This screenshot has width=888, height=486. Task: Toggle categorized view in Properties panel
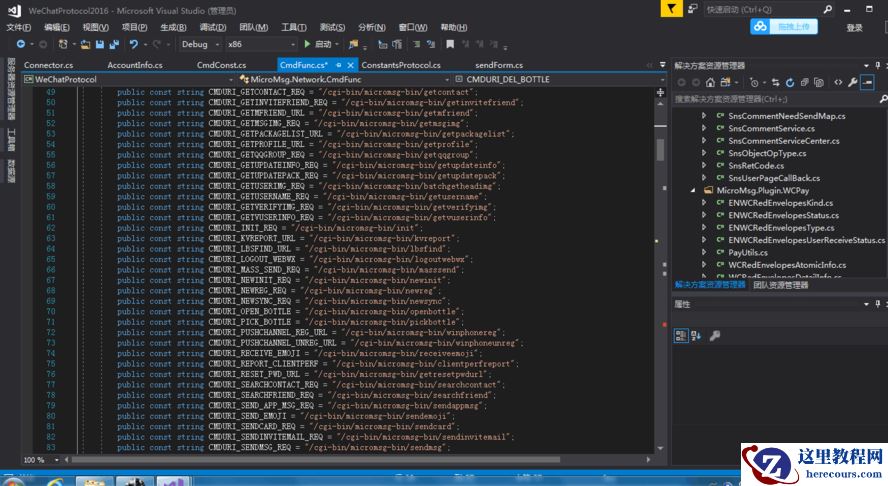coord(681,336)
